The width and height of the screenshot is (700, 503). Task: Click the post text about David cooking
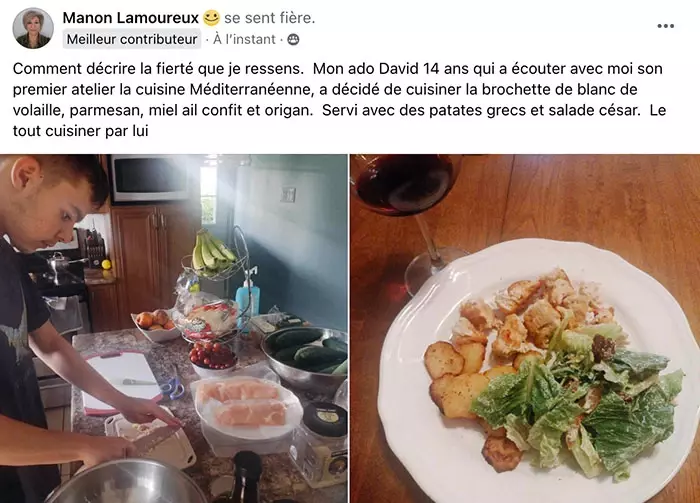click(339, 100)
